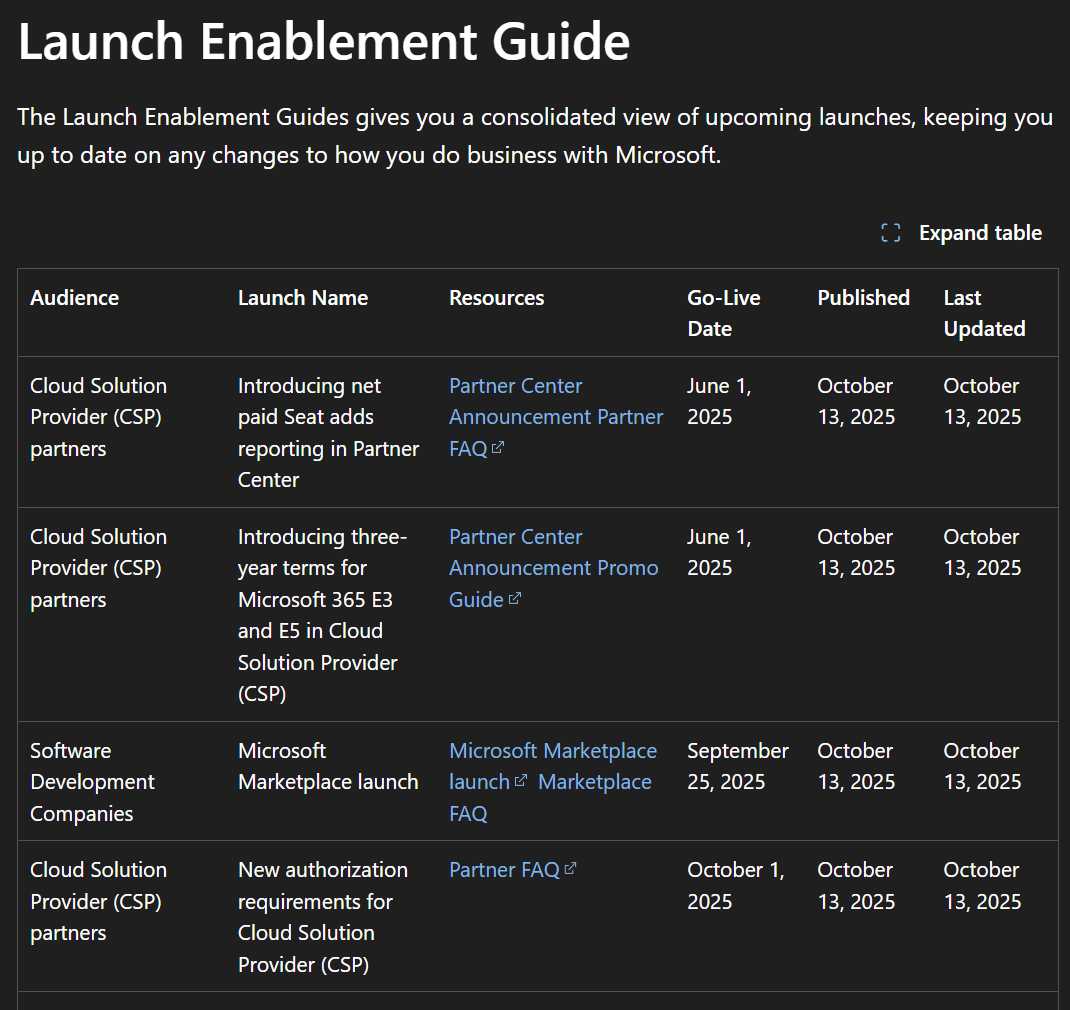Select 'Introducing three-year terms for Microsoft 365' cell
Image resolution: width=1070 pixels, height=1010 pixels.
pos(322,615)
